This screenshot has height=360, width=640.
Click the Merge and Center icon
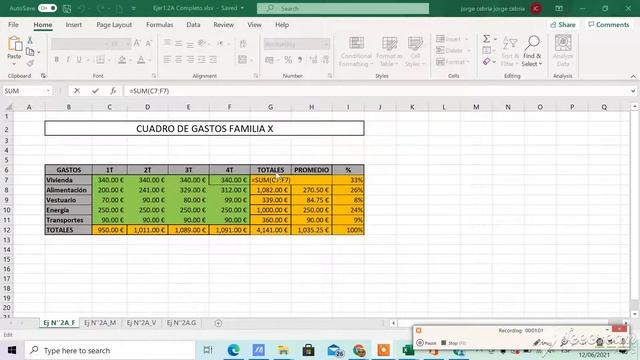pos(242,60)
